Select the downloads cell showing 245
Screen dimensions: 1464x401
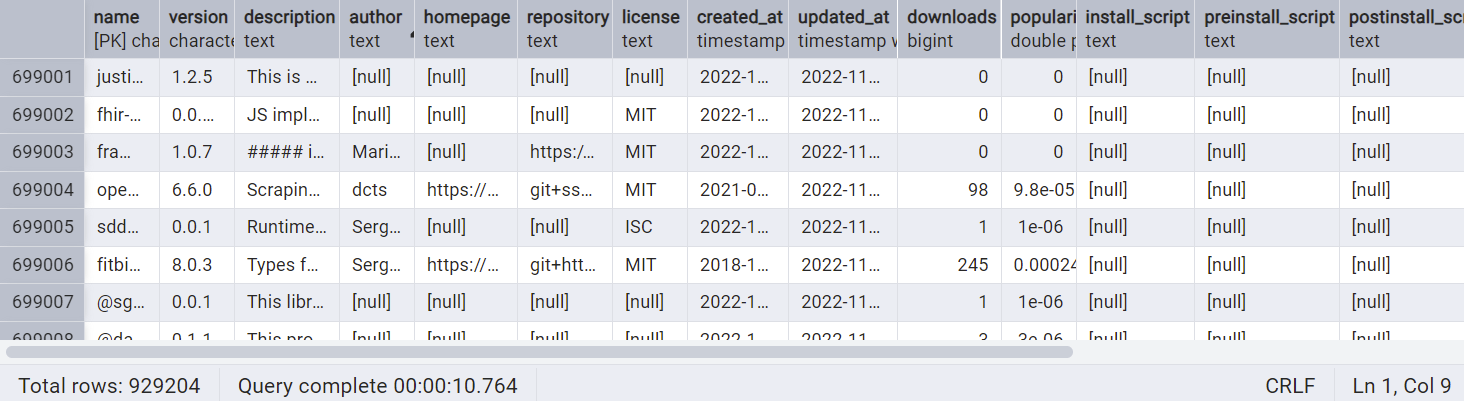[949, 265]
